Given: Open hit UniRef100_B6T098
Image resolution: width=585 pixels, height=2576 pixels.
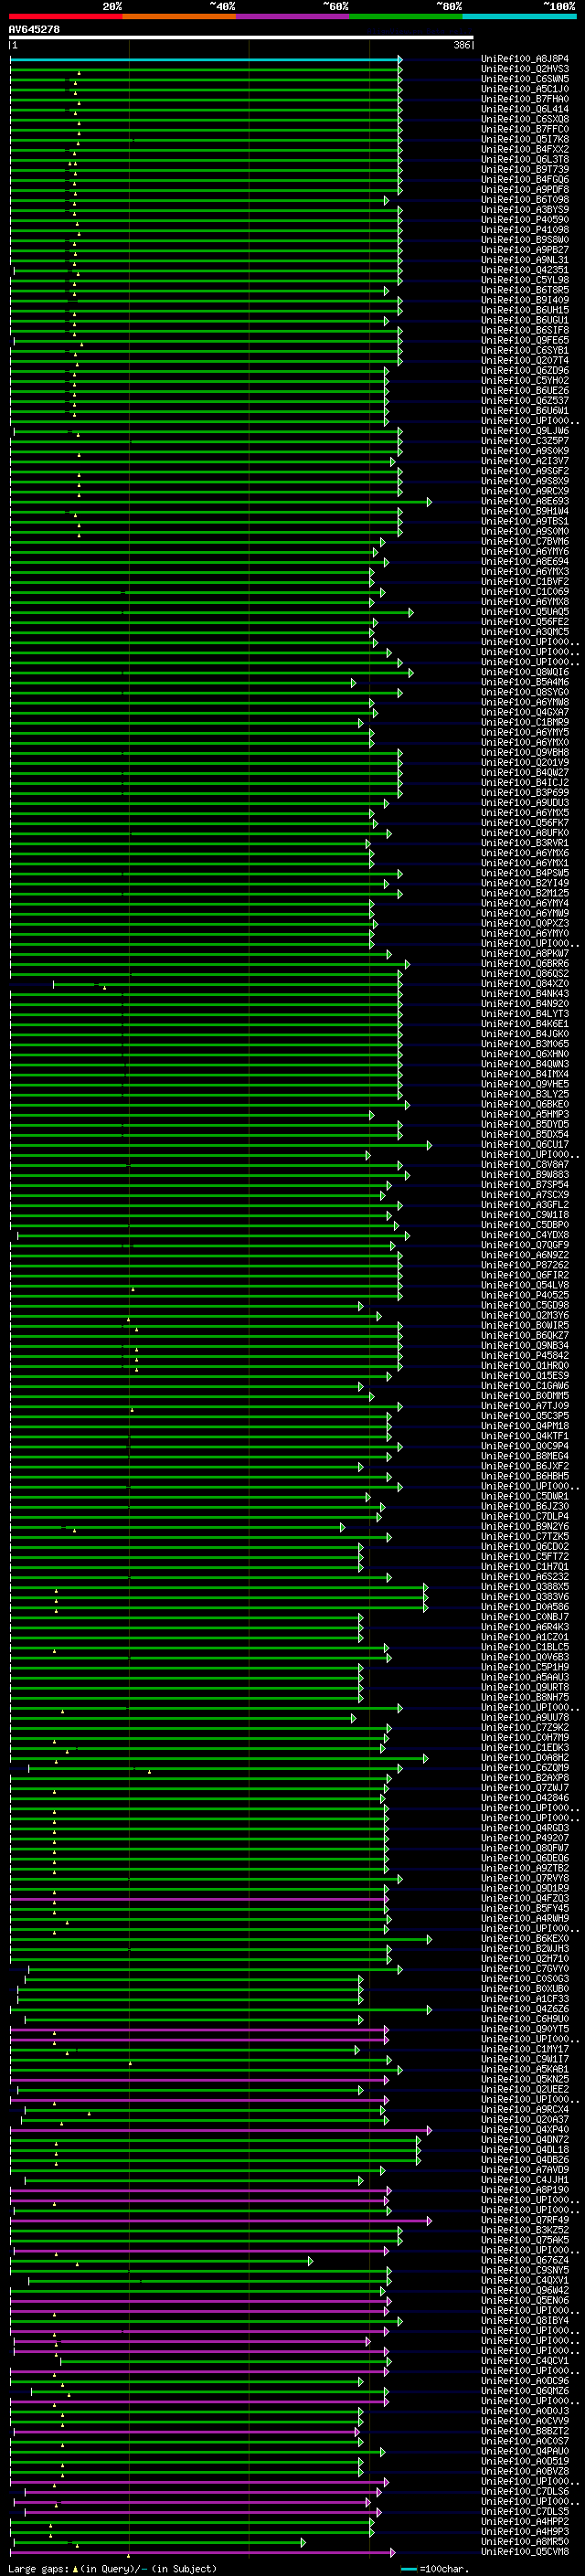Looking at the screenshot, I should 525,200.
